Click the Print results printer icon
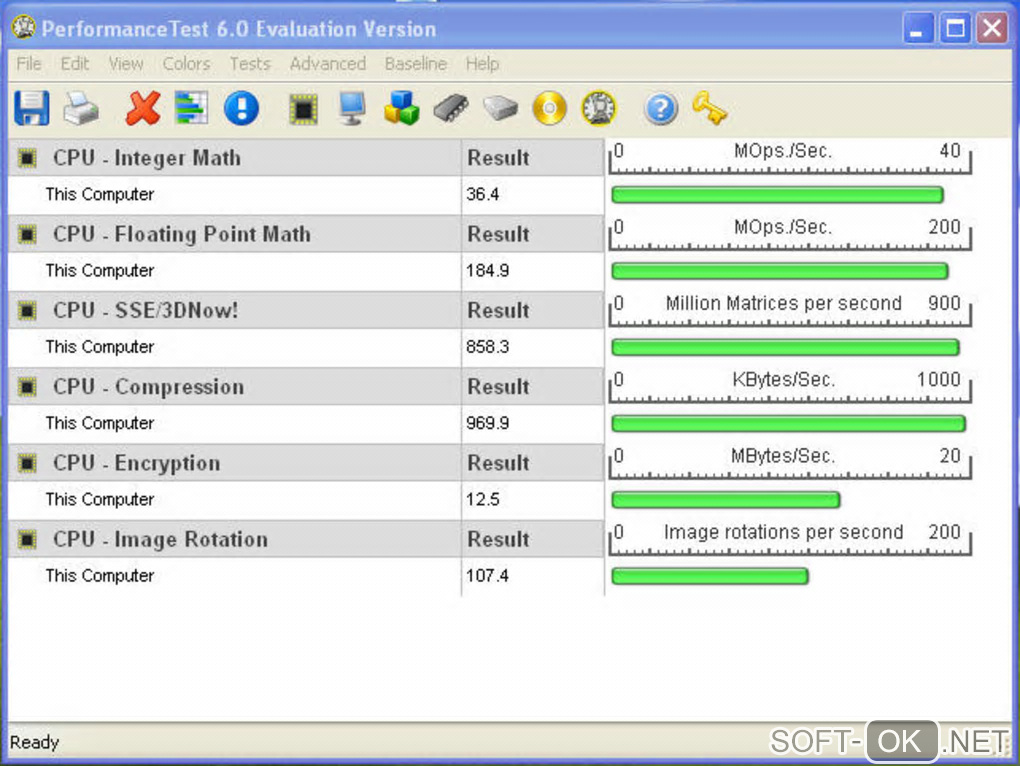 click(81, 108)
